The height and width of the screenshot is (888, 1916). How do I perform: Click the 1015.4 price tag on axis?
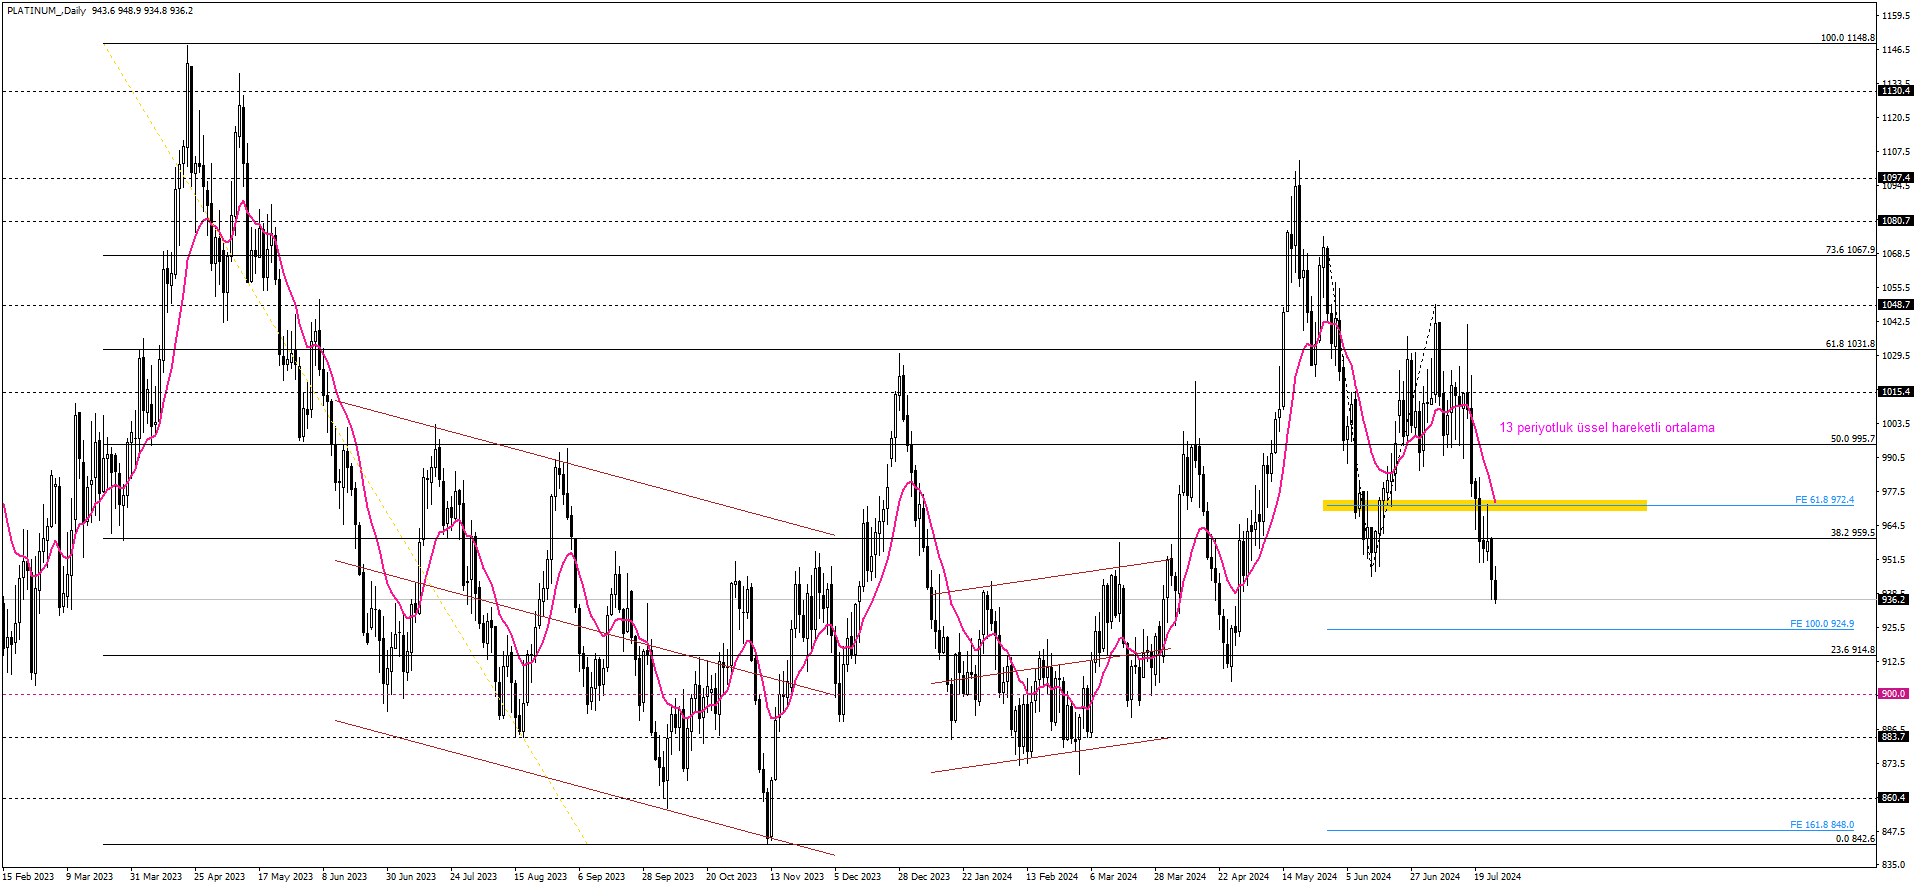(x=1895, y=392)
